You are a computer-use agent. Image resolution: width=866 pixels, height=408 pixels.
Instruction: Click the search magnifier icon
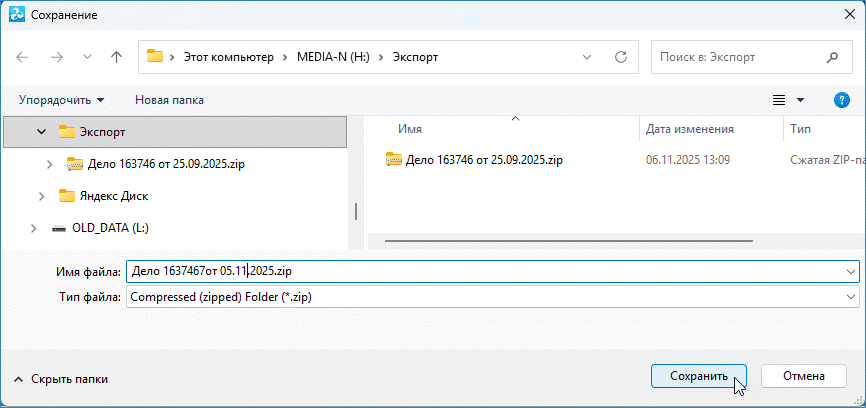click(832, 57)
